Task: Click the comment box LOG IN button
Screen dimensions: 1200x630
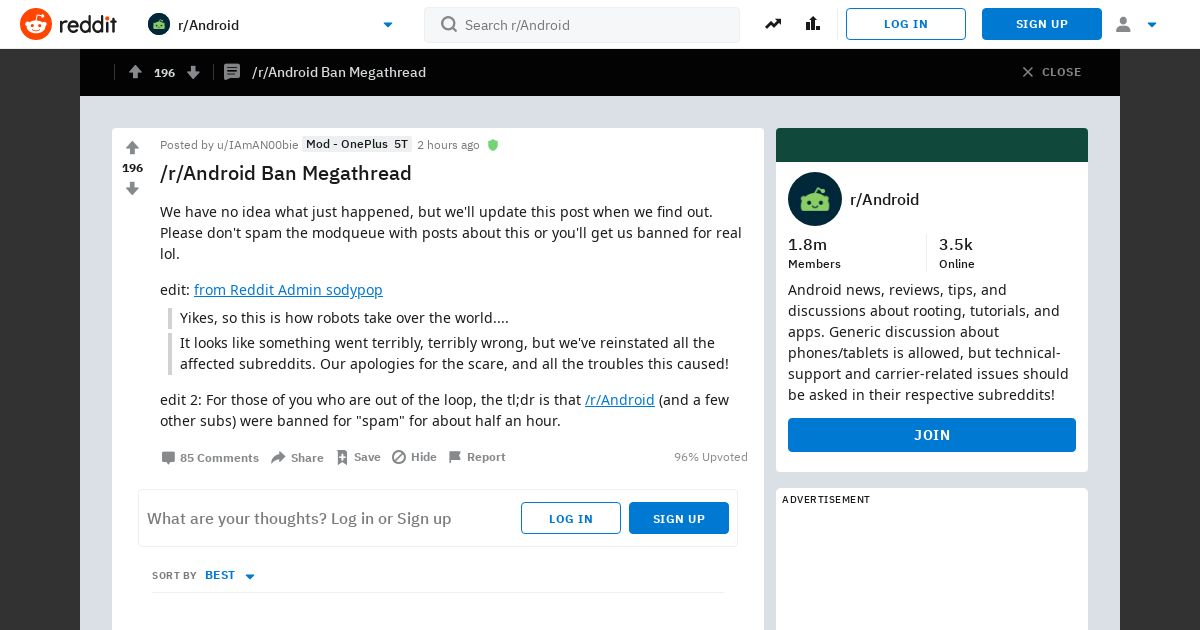Action: pyautogui.click(x=571, y=518)
